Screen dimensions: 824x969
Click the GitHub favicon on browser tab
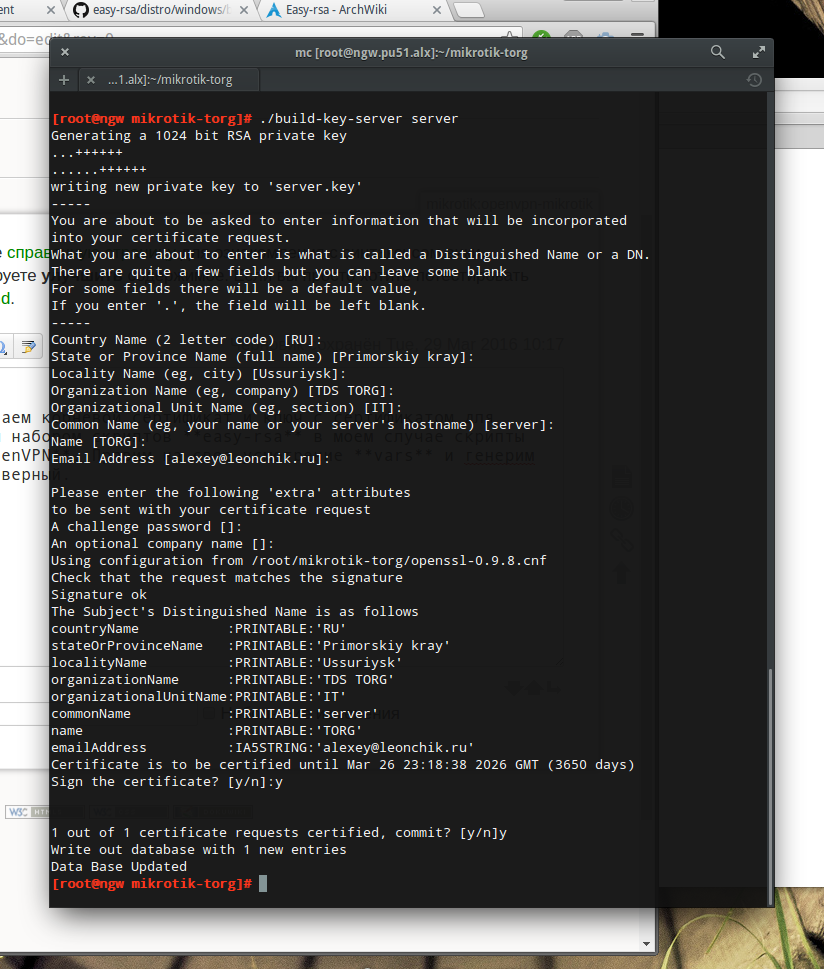point(80,10)
